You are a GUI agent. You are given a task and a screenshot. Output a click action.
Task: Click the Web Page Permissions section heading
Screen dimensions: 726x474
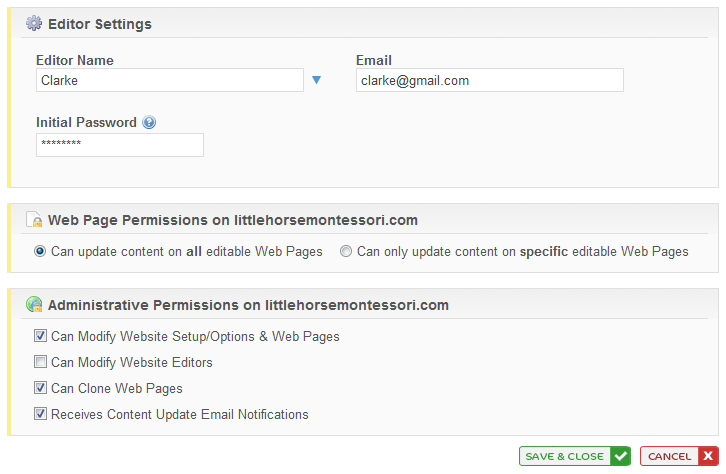pos(233,220)
